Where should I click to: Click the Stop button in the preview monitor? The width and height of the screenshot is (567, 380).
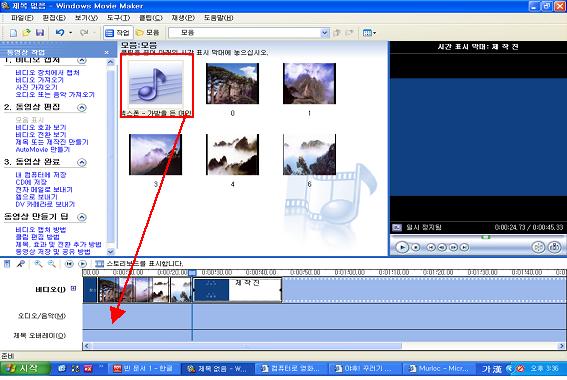pos(416,247)
